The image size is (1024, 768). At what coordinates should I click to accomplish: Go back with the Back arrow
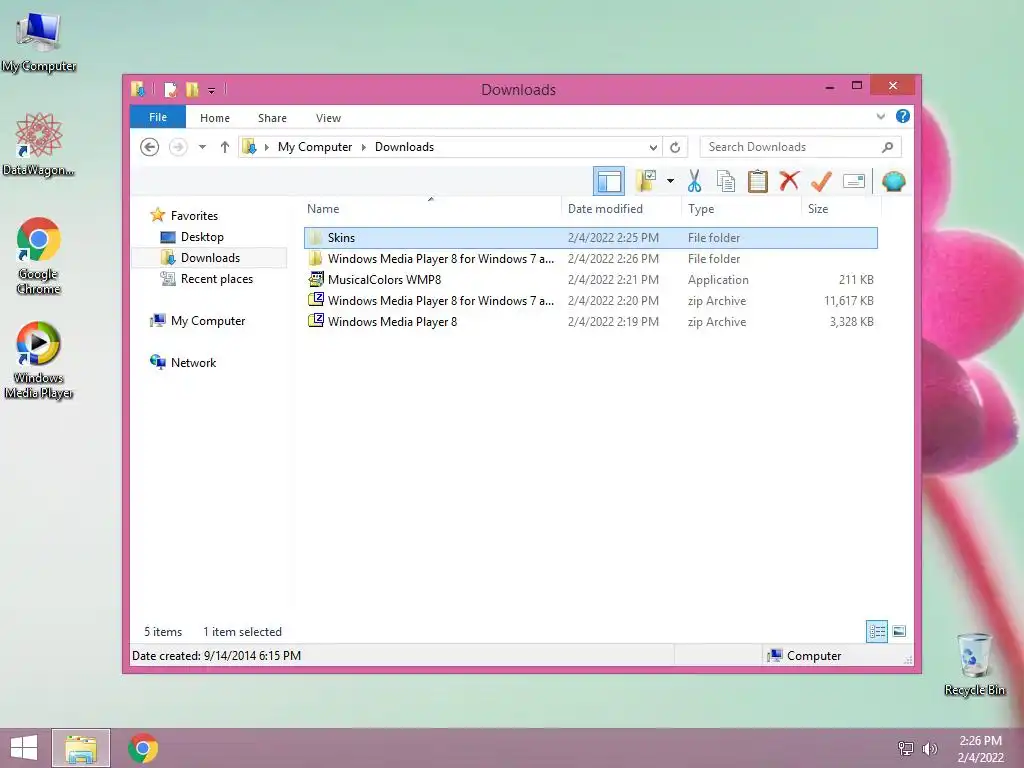150,147
